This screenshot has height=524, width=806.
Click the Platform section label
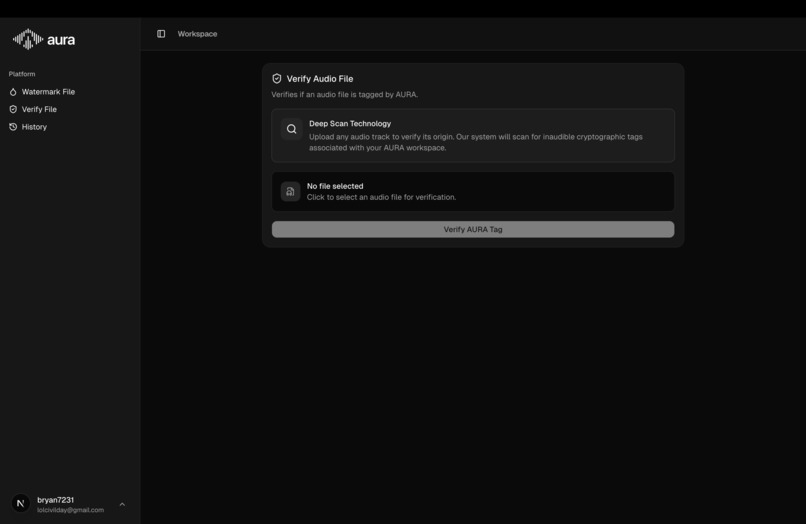tap(22, 74)
